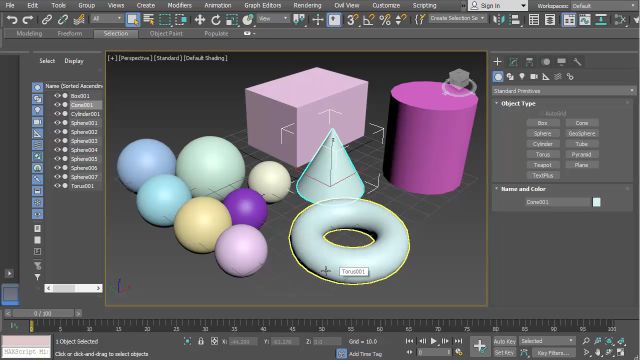640x360 pixels.
Task: Open the selection filter 'All' dropdown
Action: point(107,19)
